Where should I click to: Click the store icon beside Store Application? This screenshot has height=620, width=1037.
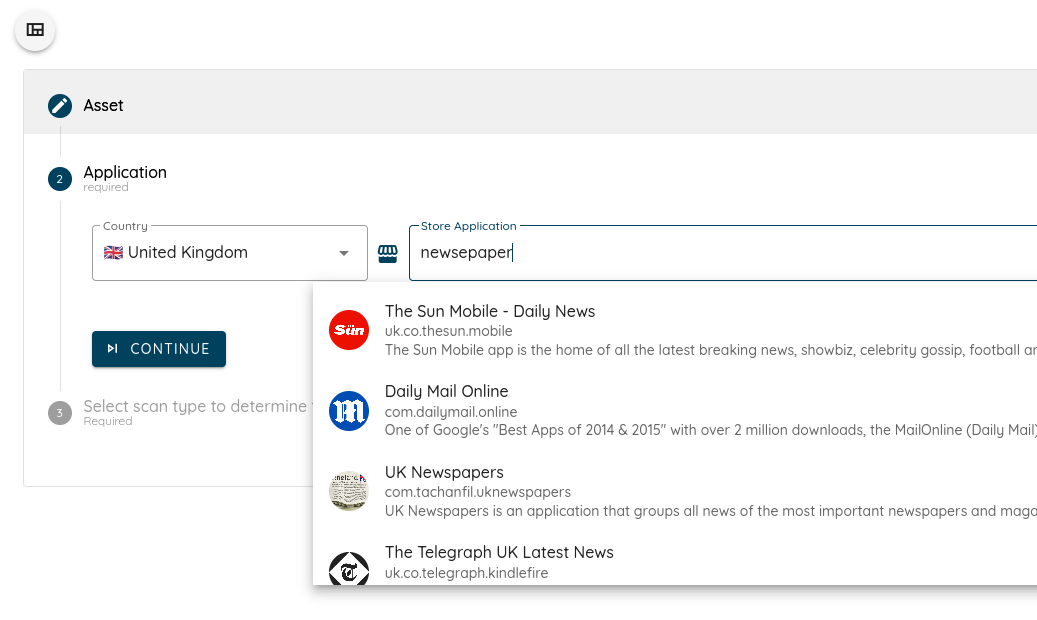tap(388, 253)
